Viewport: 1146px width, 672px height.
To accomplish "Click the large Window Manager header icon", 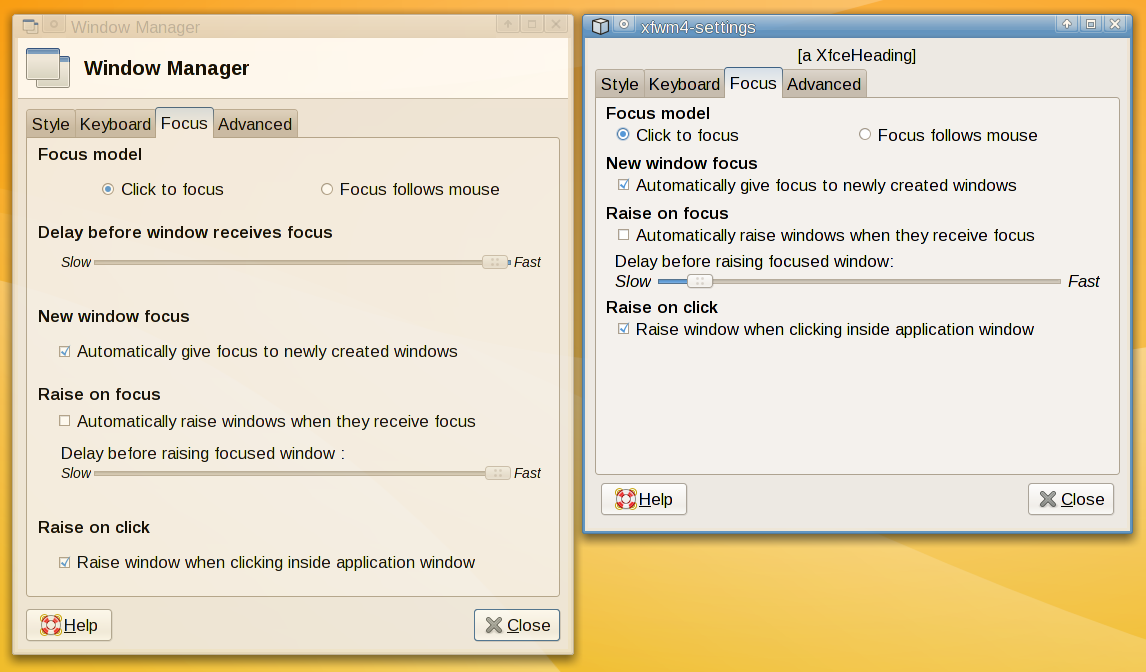I will (47, 68).
